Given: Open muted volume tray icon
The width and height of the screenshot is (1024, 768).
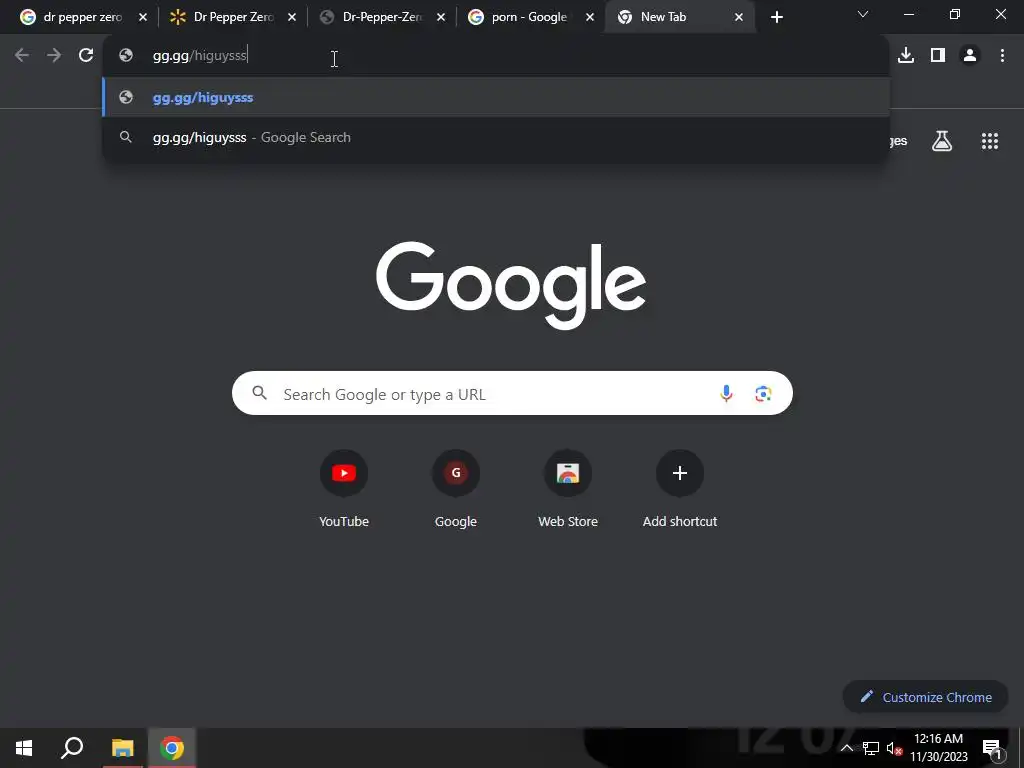Looking at the screenshot, I should 894,748.
